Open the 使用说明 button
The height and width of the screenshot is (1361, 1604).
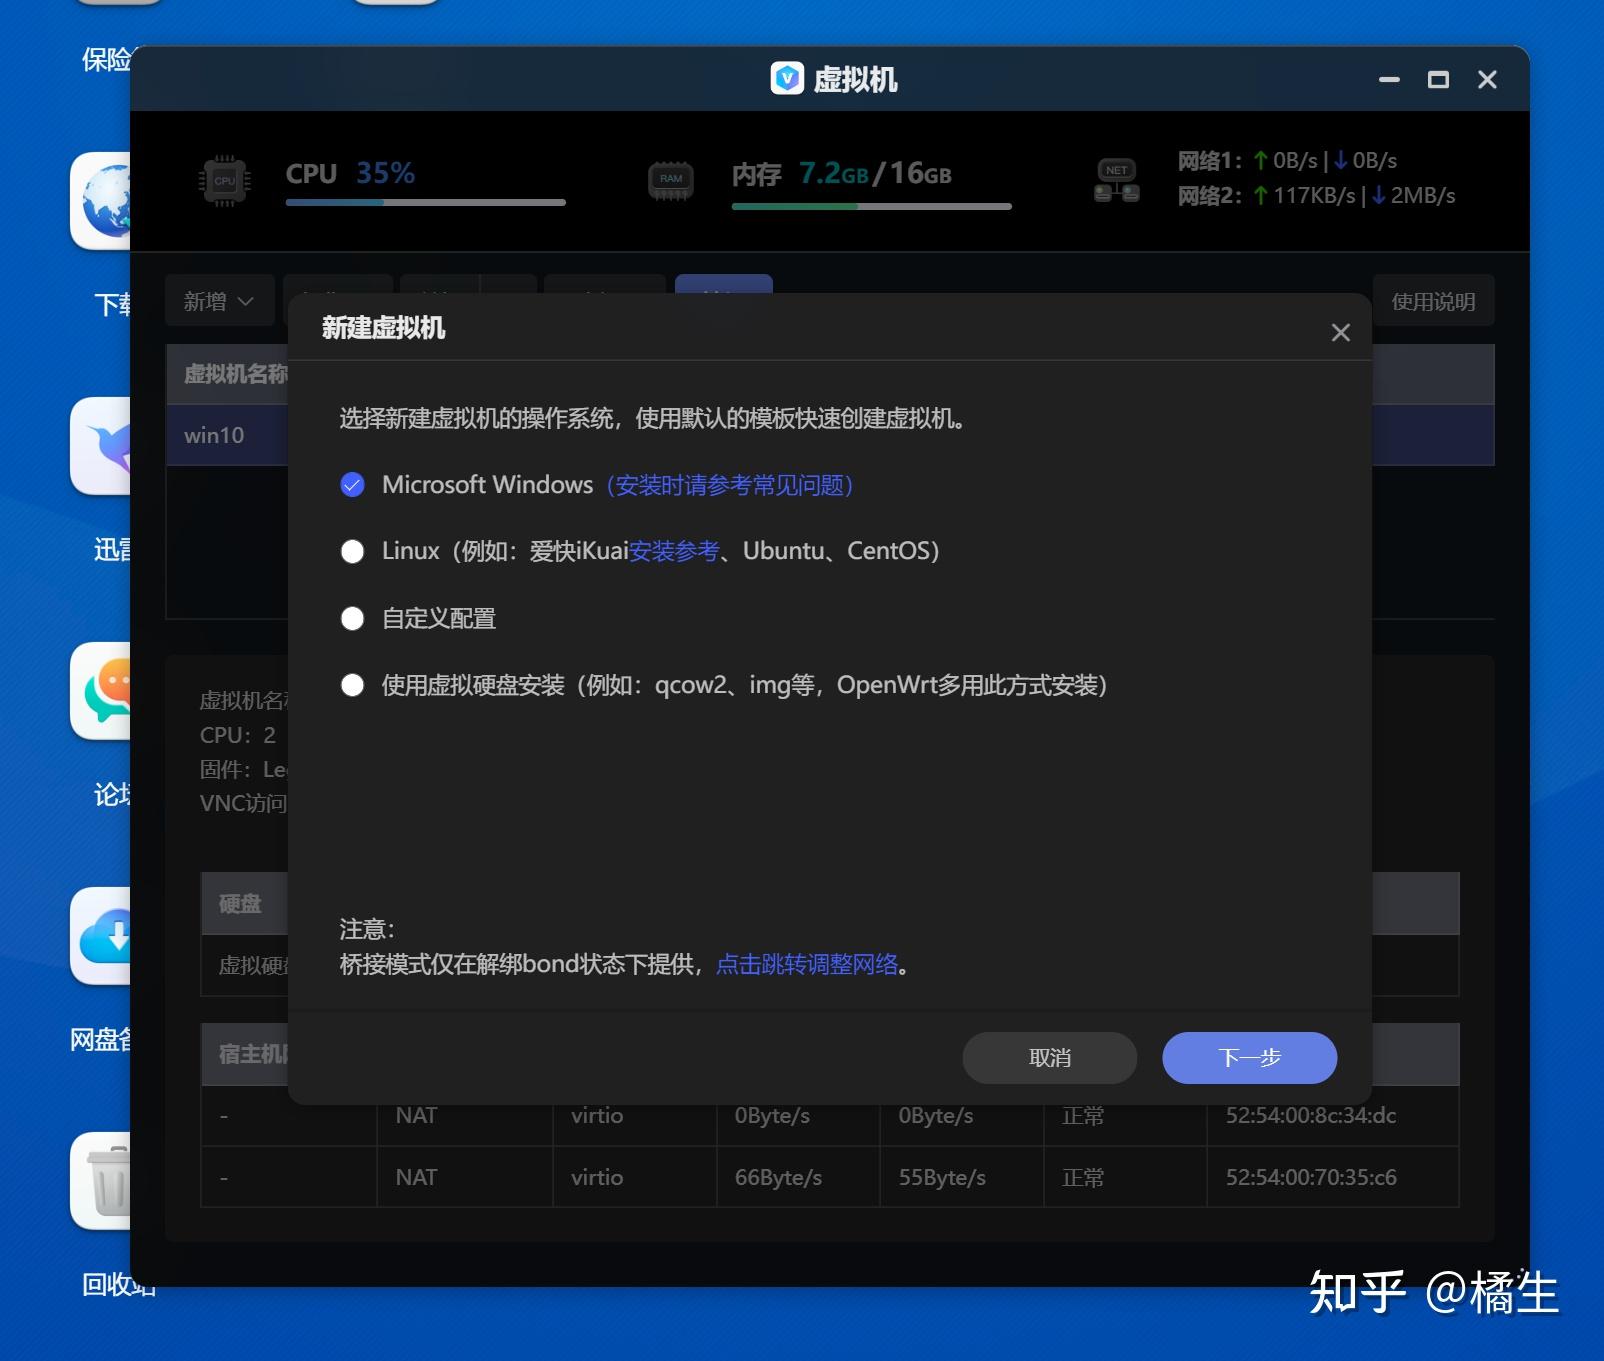coord(1433,301)
